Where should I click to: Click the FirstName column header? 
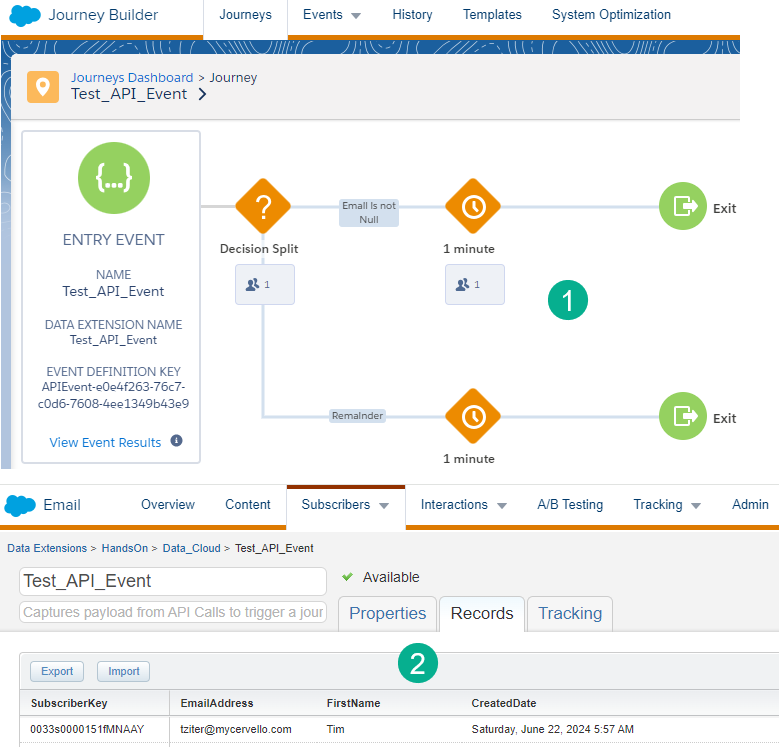point(353,703)
